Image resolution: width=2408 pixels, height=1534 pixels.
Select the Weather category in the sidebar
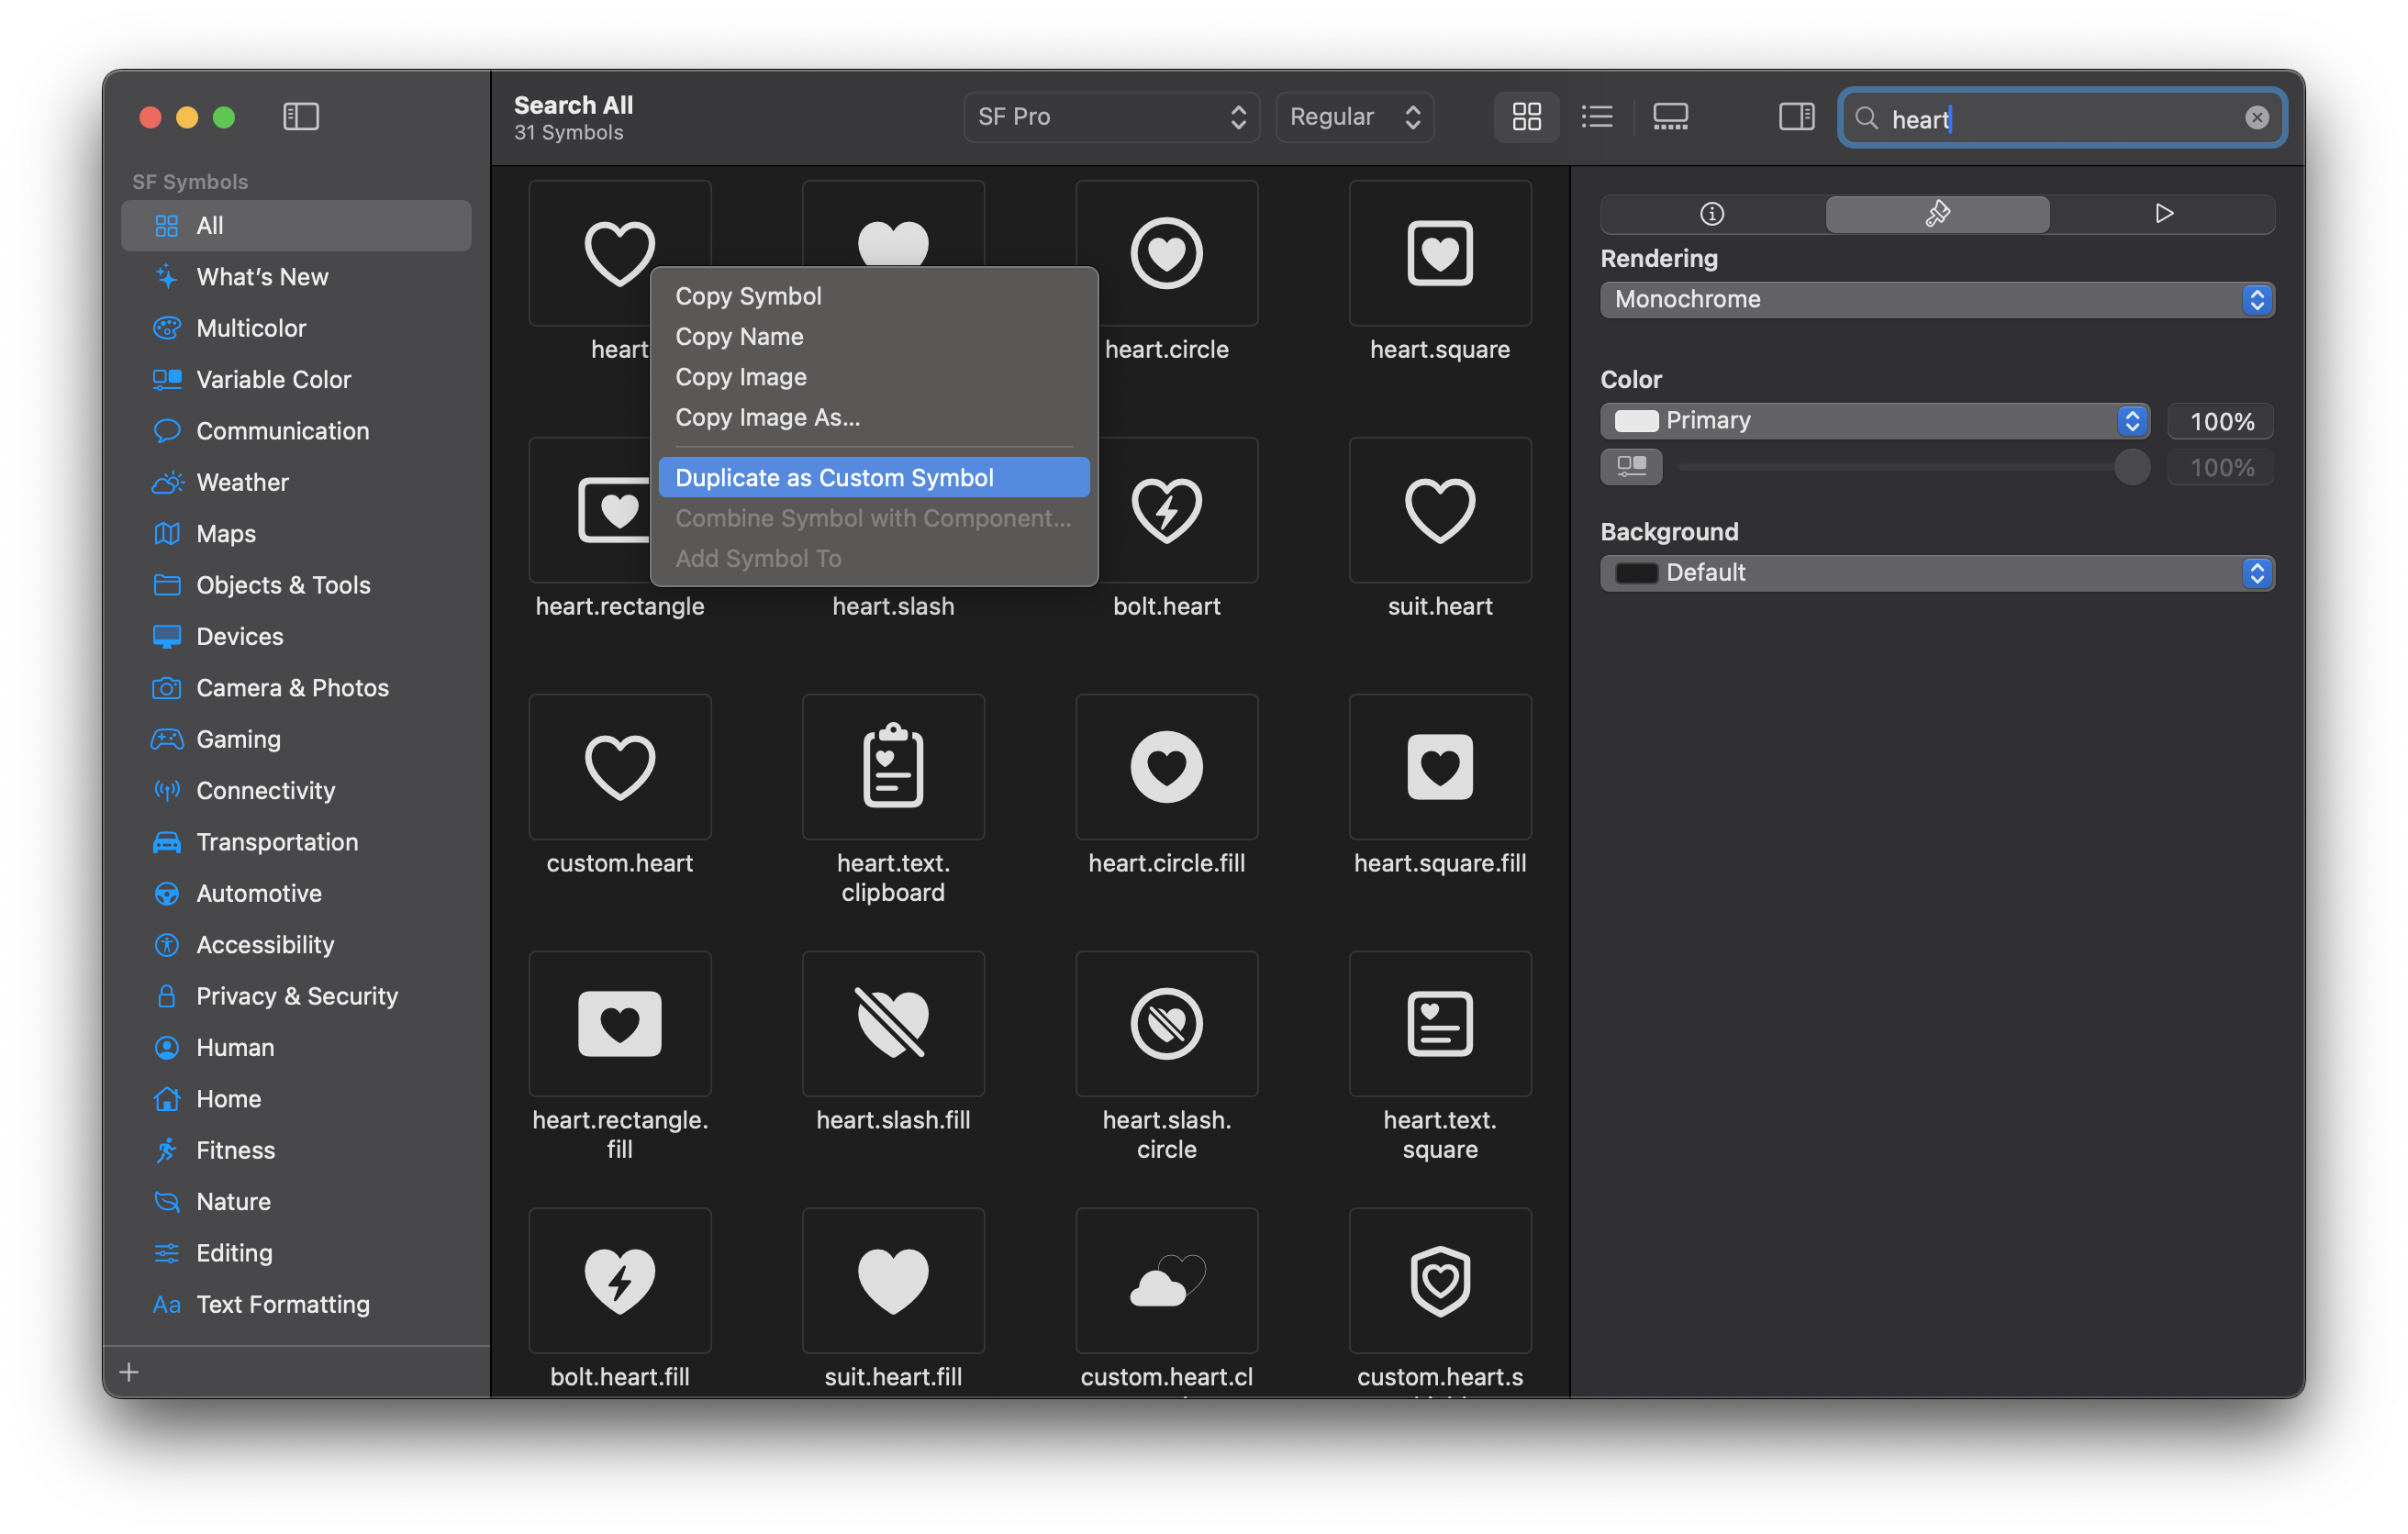pyautogui.click(x=241, y=482)
